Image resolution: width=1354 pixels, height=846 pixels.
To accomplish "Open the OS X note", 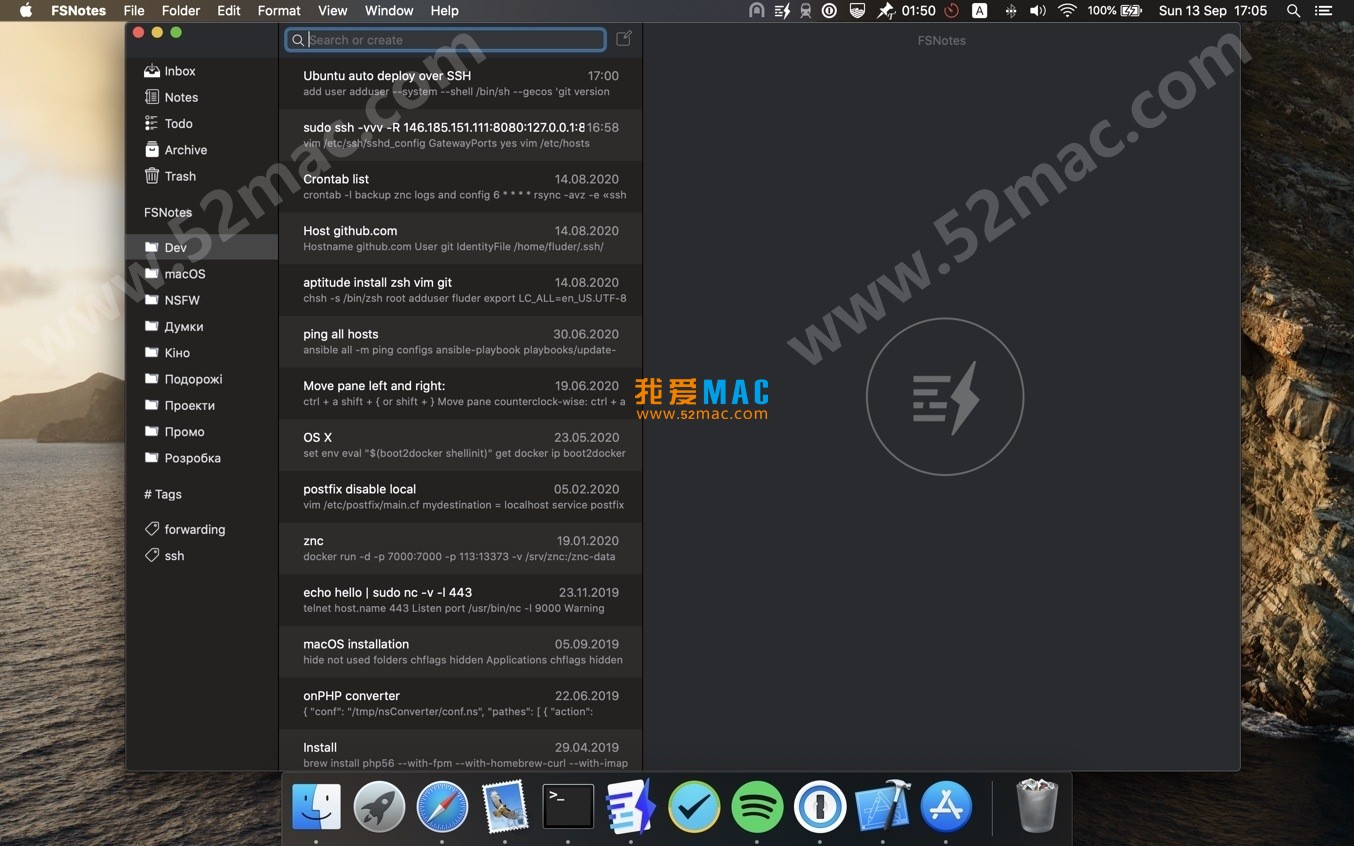I will tap(460, 445).
